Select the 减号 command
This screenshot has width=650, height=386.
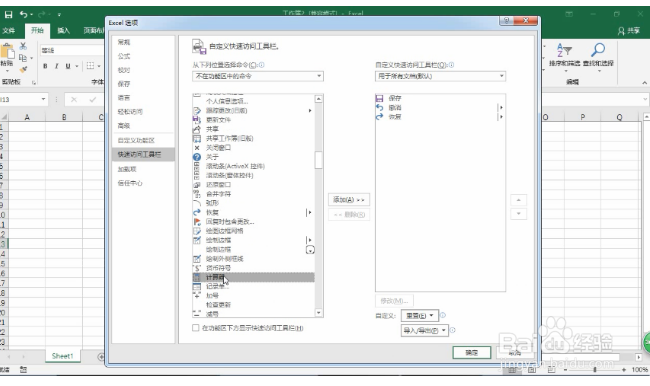[x=253, y=314]
